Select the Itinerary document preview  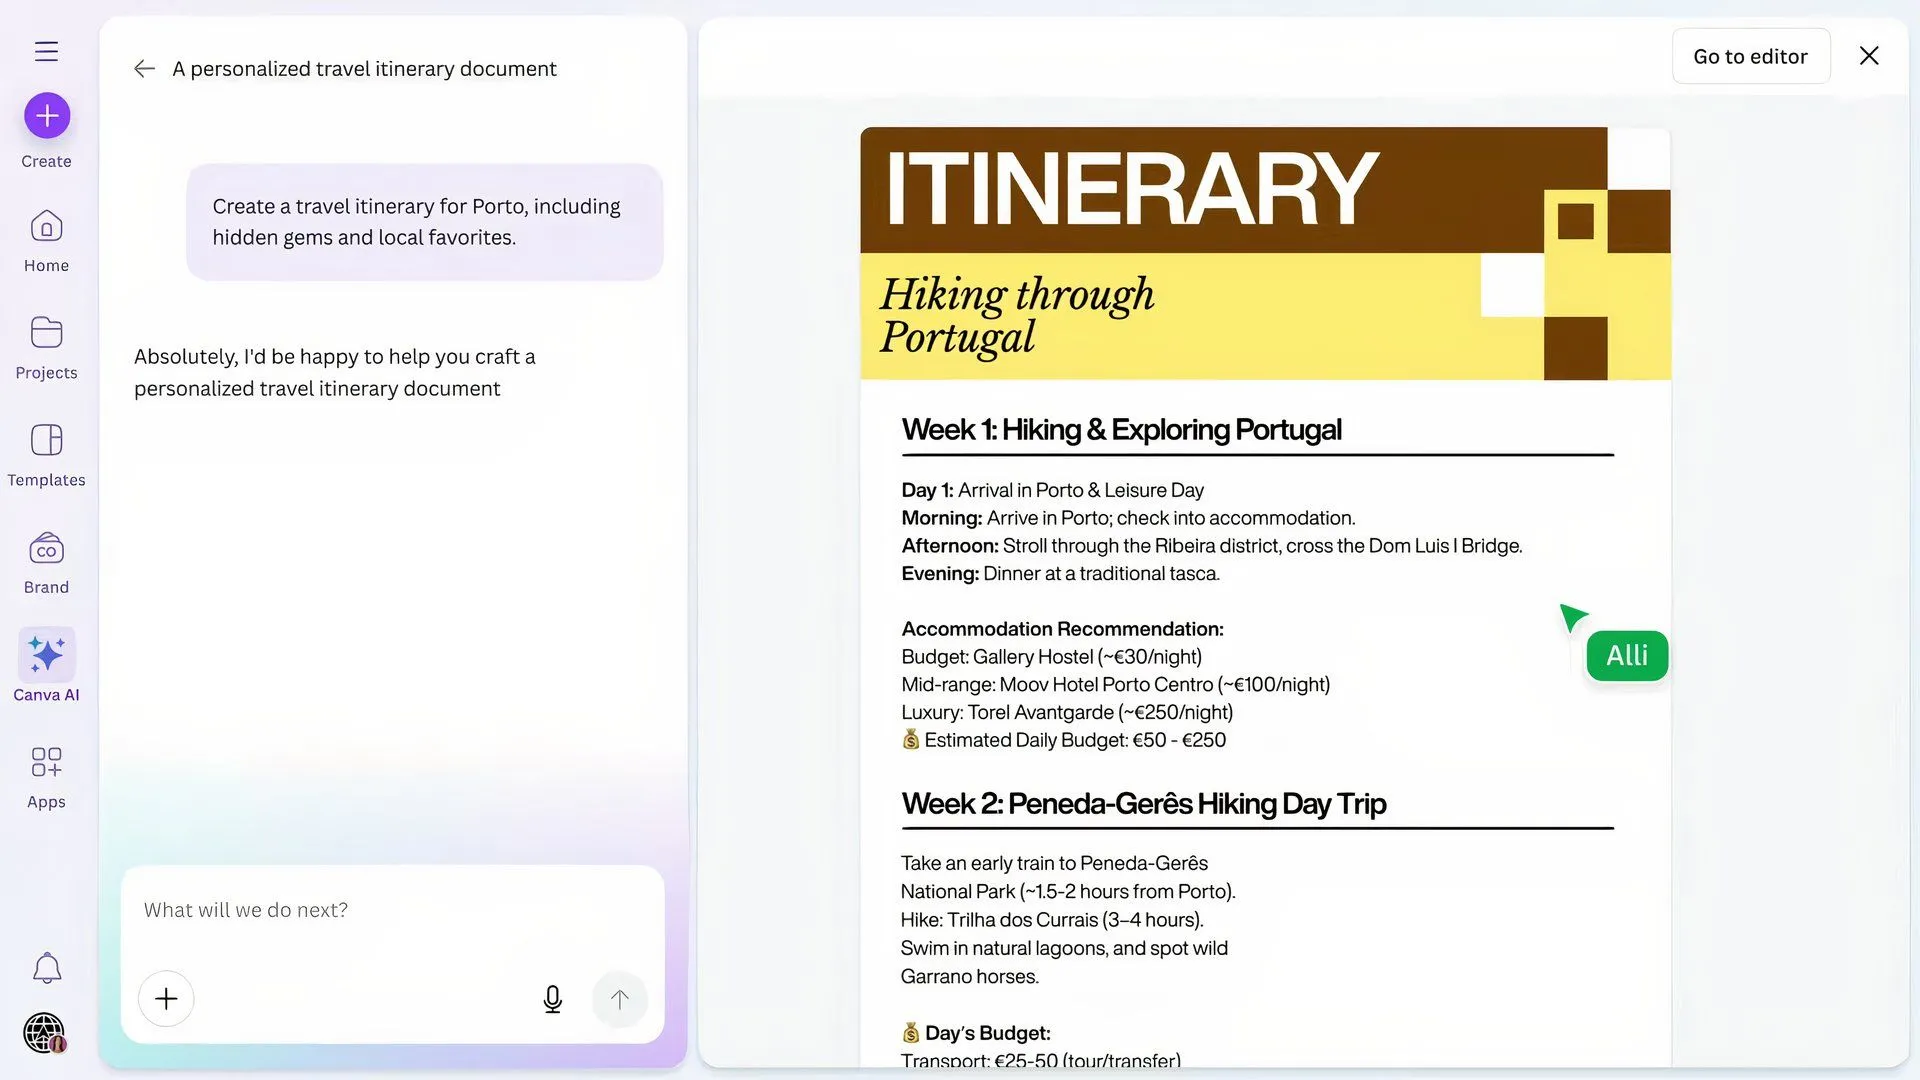[x=1265, y=550]
